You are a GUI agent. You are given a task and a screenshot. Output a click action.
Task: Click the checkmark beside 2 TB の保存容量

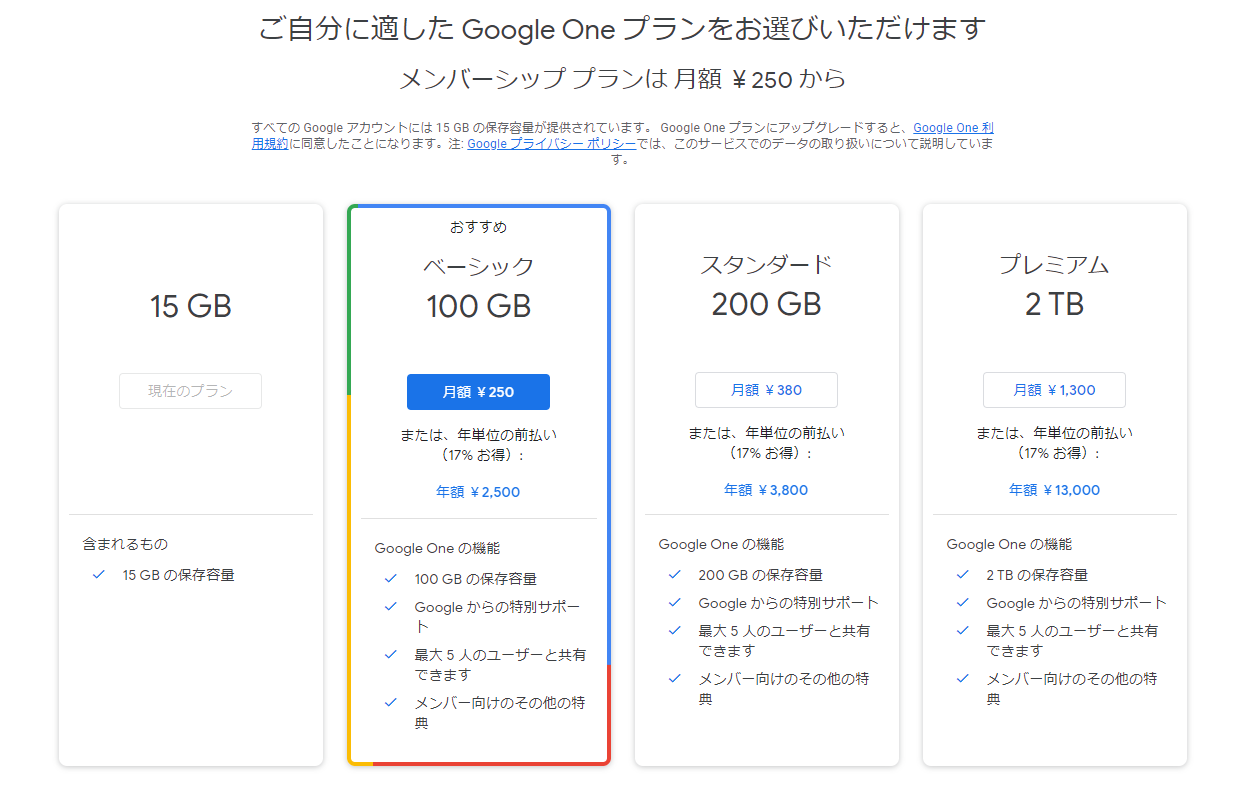[x=963, y=575]
